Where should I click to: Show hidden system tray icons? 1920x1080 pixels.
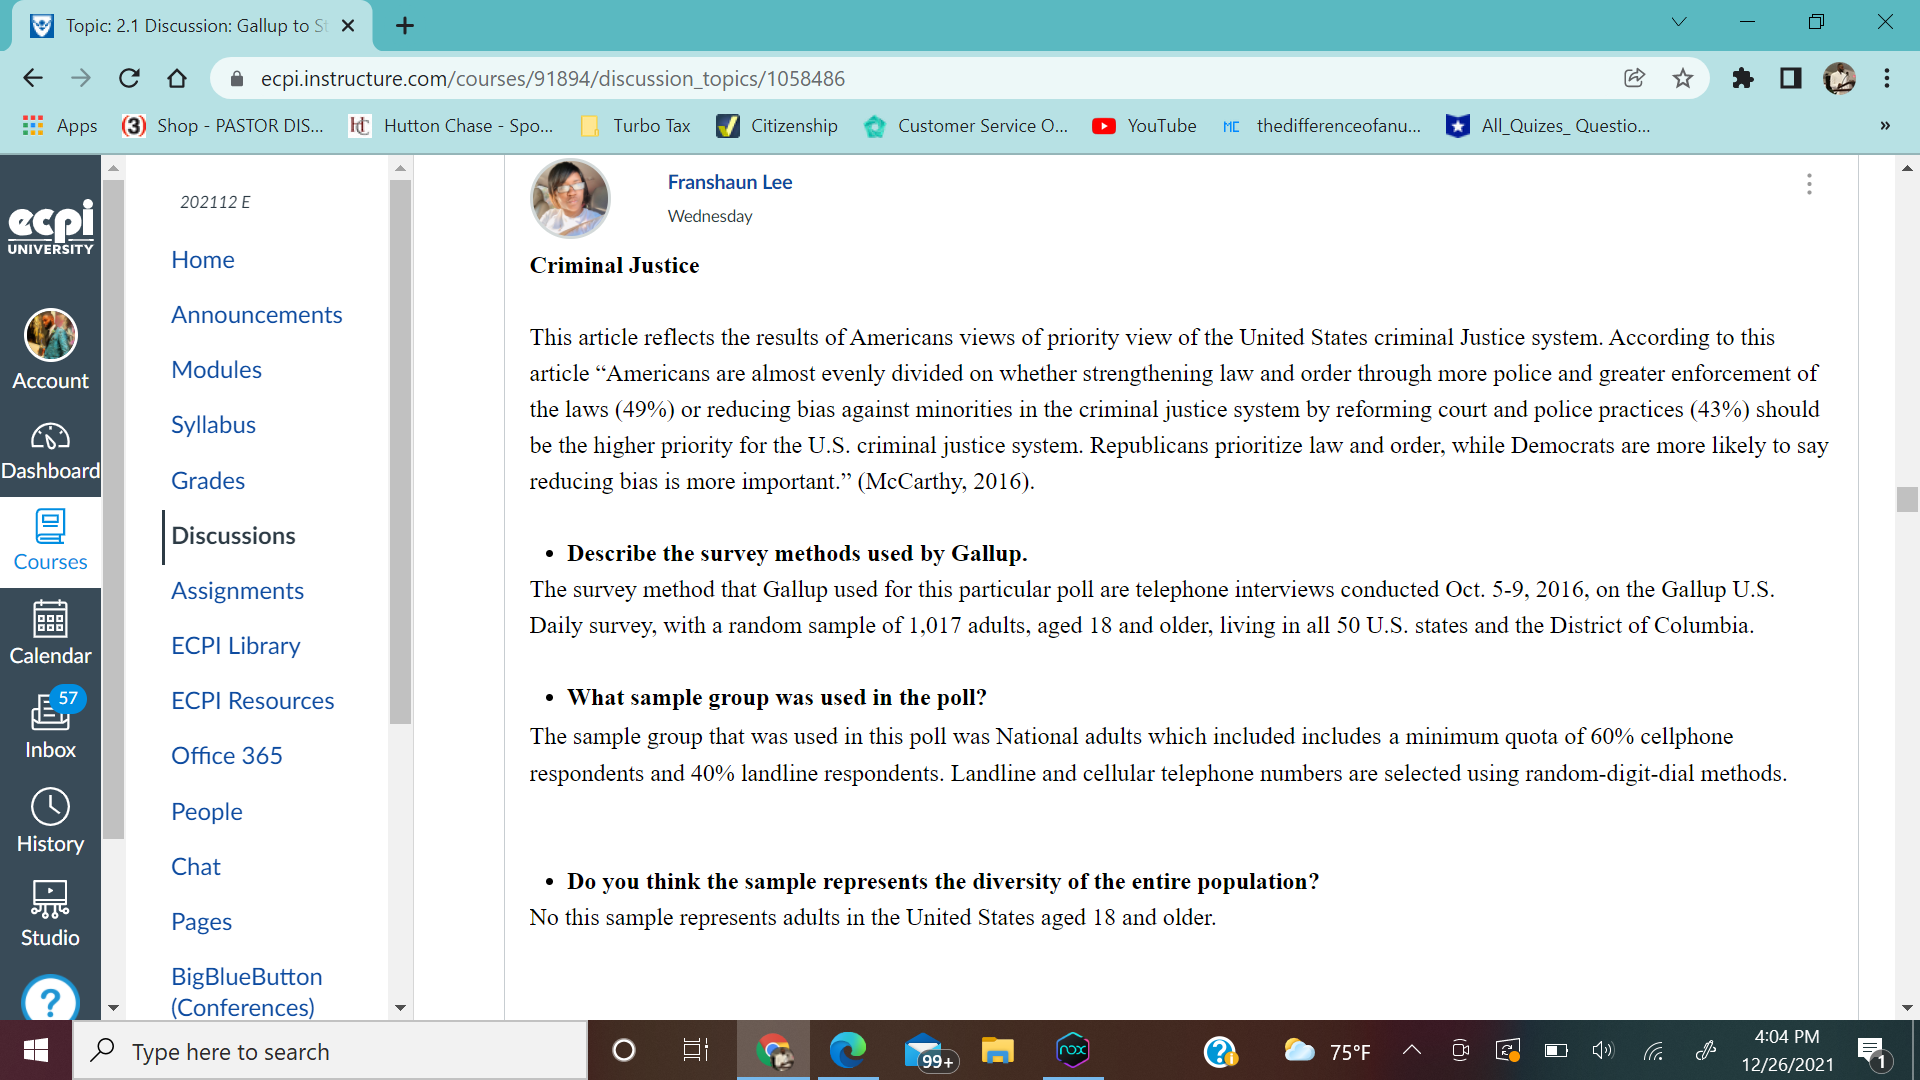pyautogui.click(x=1412, y=1050)
